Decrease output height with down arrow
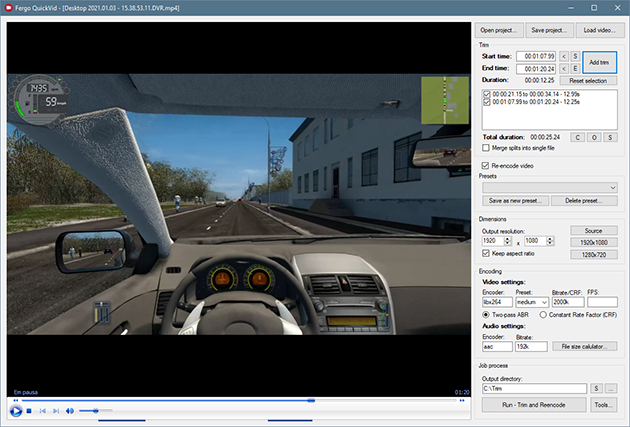The height and width of the screenshot is (427, 630). (x=550, y=243)
